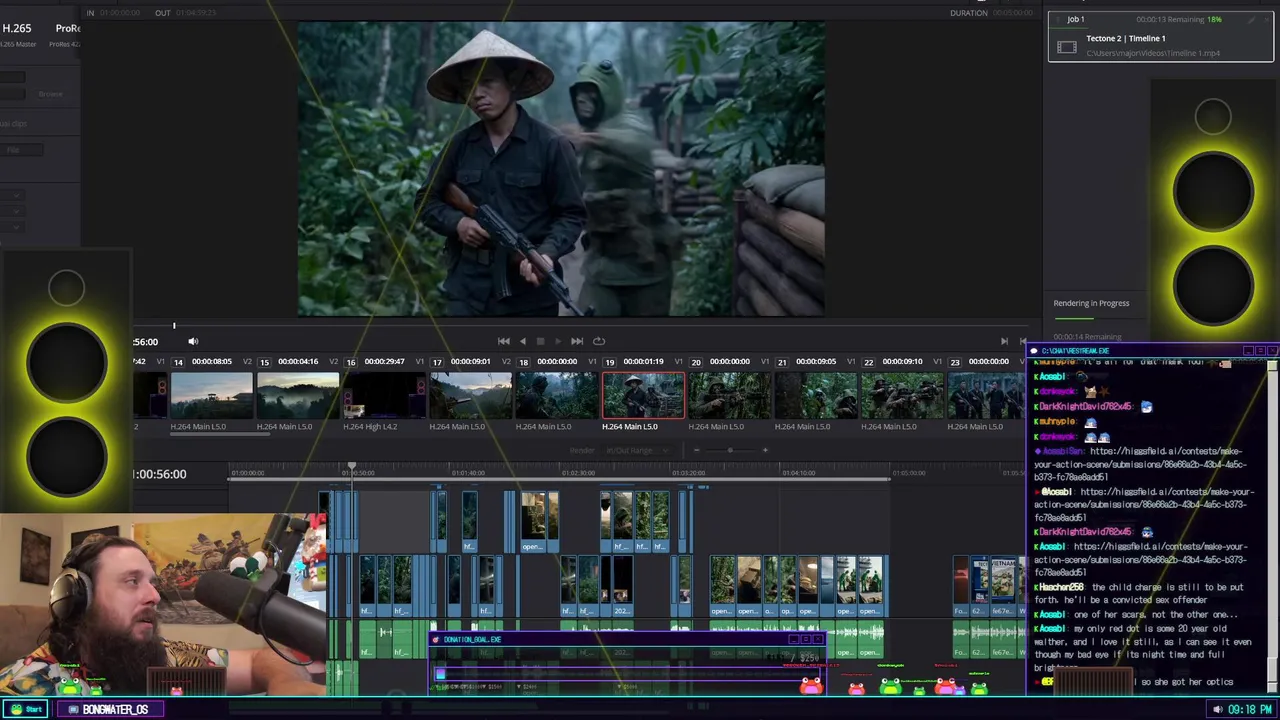This screenshot has width=1280, height=720.
Task: Click the play reverse button
Action: coord(522,341)
